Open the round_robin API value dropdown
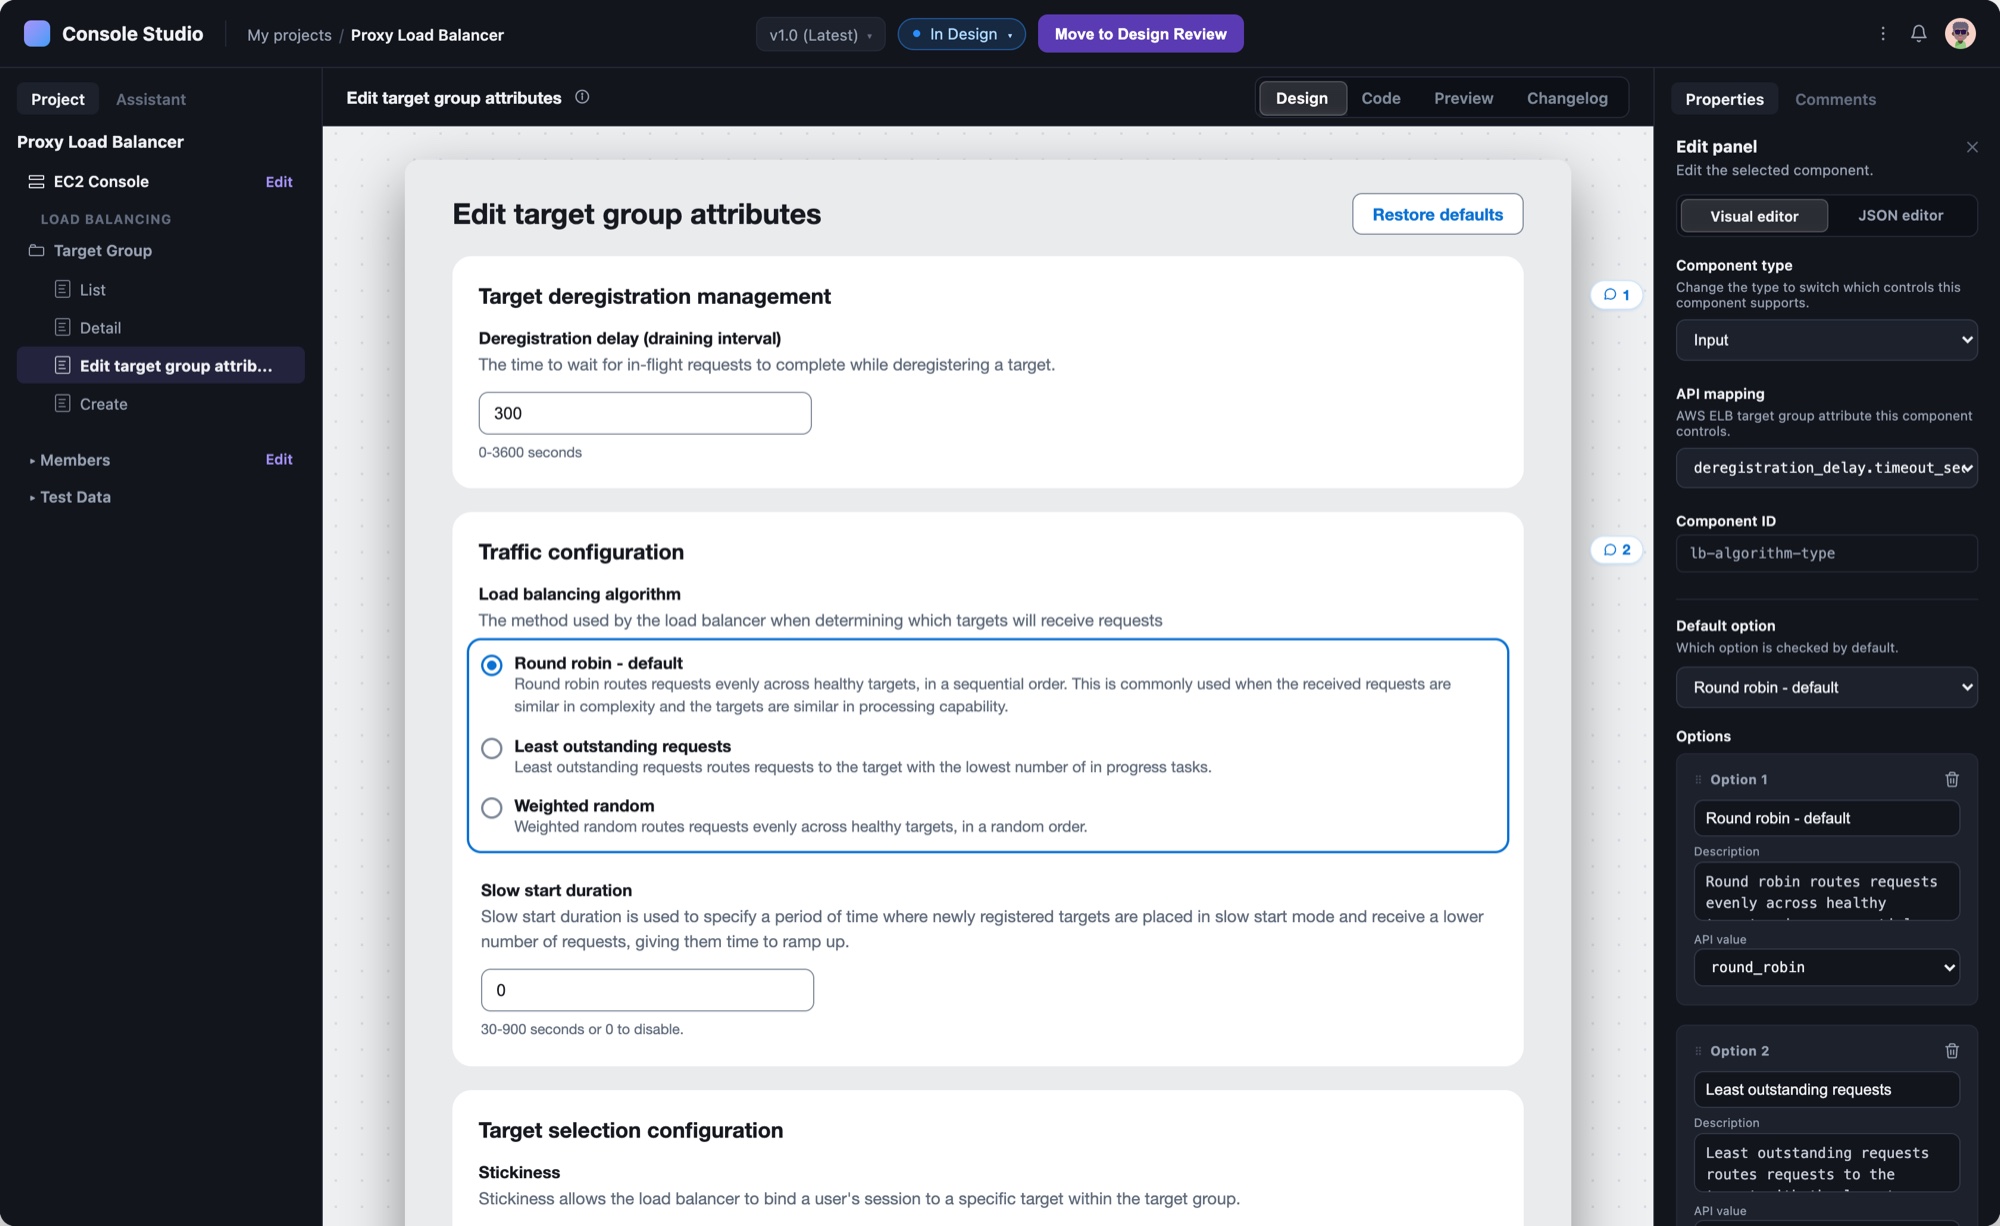 click(1826, 967)
